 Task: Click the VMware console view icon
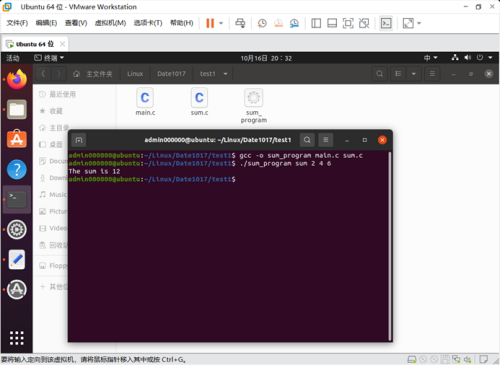coord(386,23)
